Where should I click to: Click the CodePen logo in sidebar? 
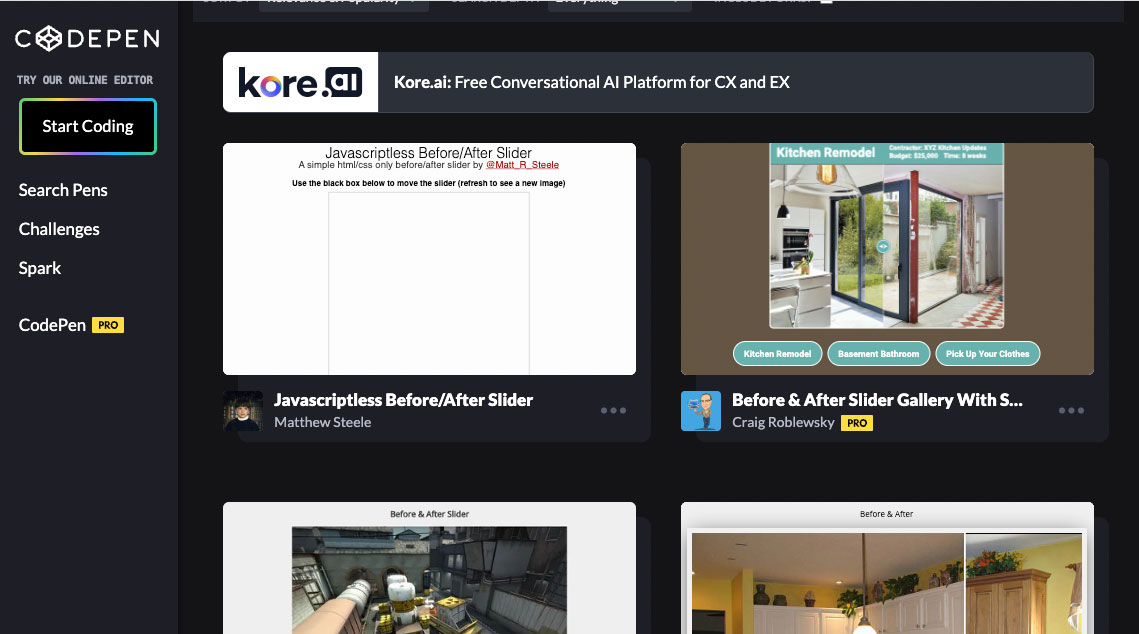click(87, 39)
